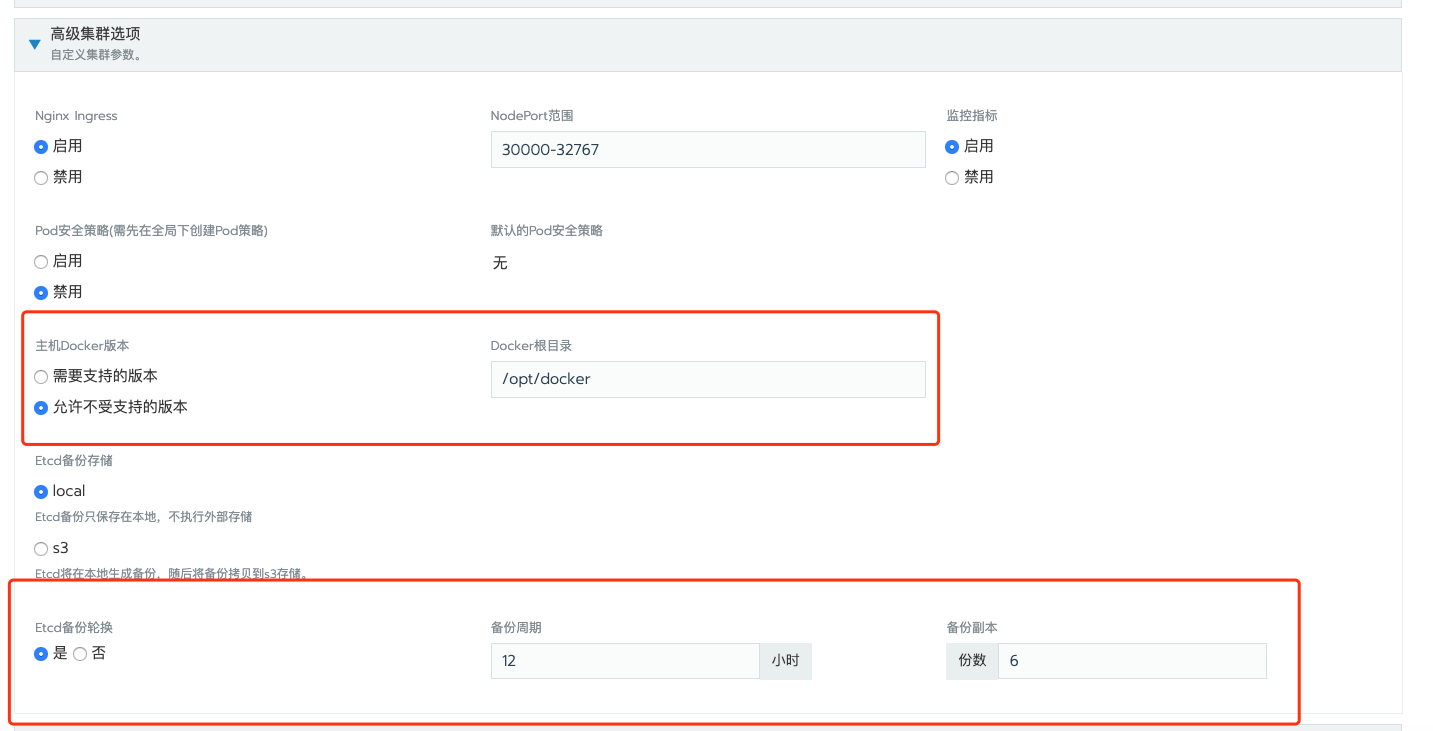Click the NodePort范围 input field
This screenshot has height=731, width=1433.
click(707, 150)
